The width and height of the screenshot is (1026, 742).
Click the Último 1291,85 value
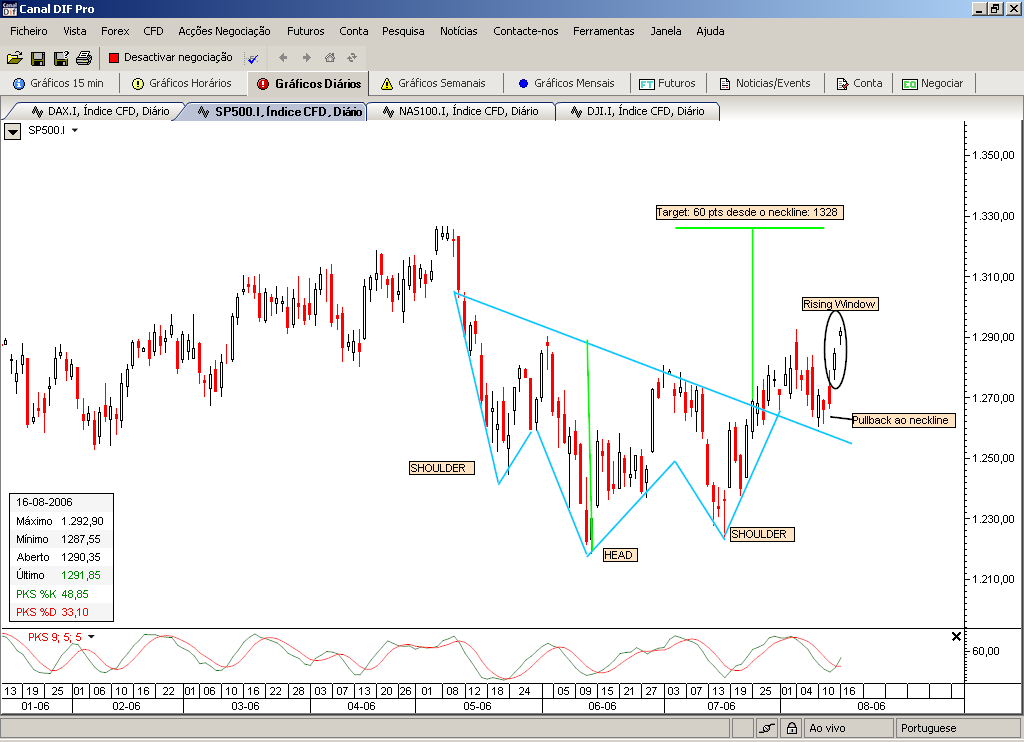(x=80, y=575)
